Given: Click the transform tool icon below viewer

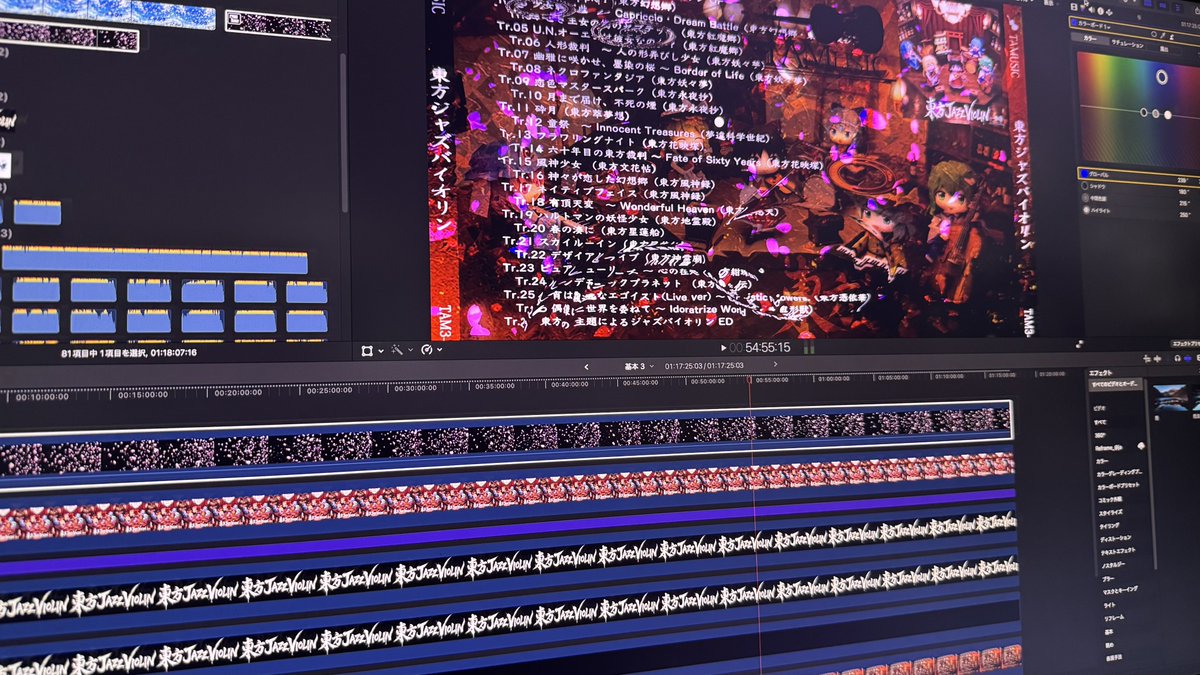Looking at the screenshot, I should coord(368,350).
